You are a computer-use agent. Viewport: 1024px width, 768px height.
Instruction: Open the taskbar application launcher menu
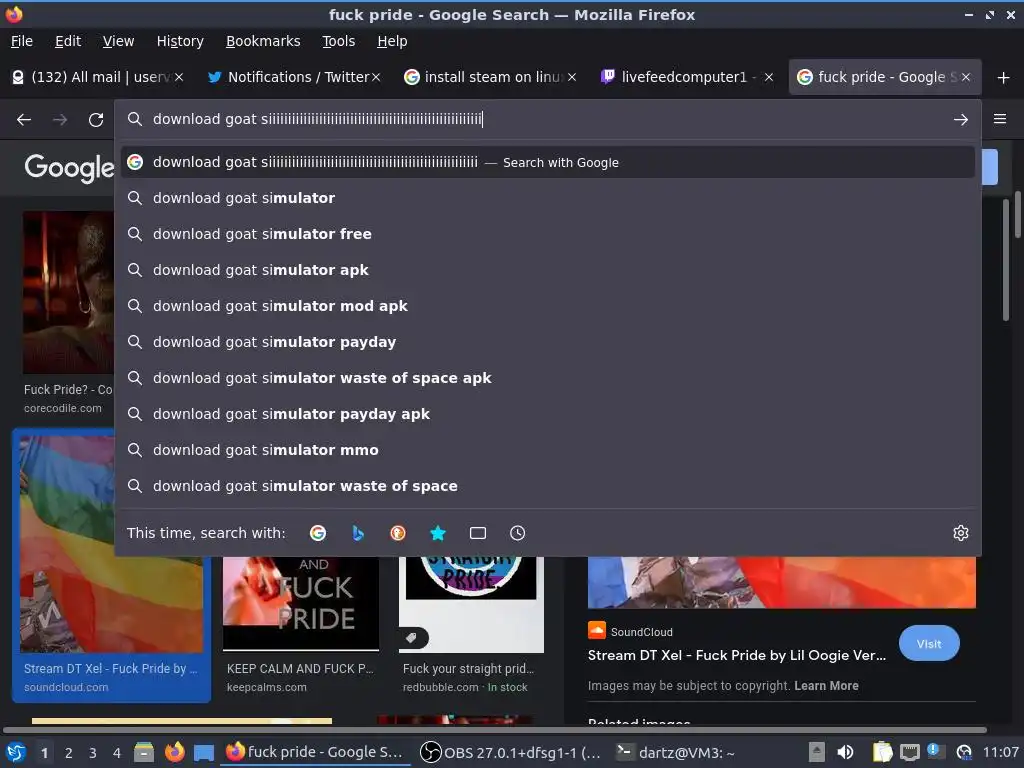point(16,752)
